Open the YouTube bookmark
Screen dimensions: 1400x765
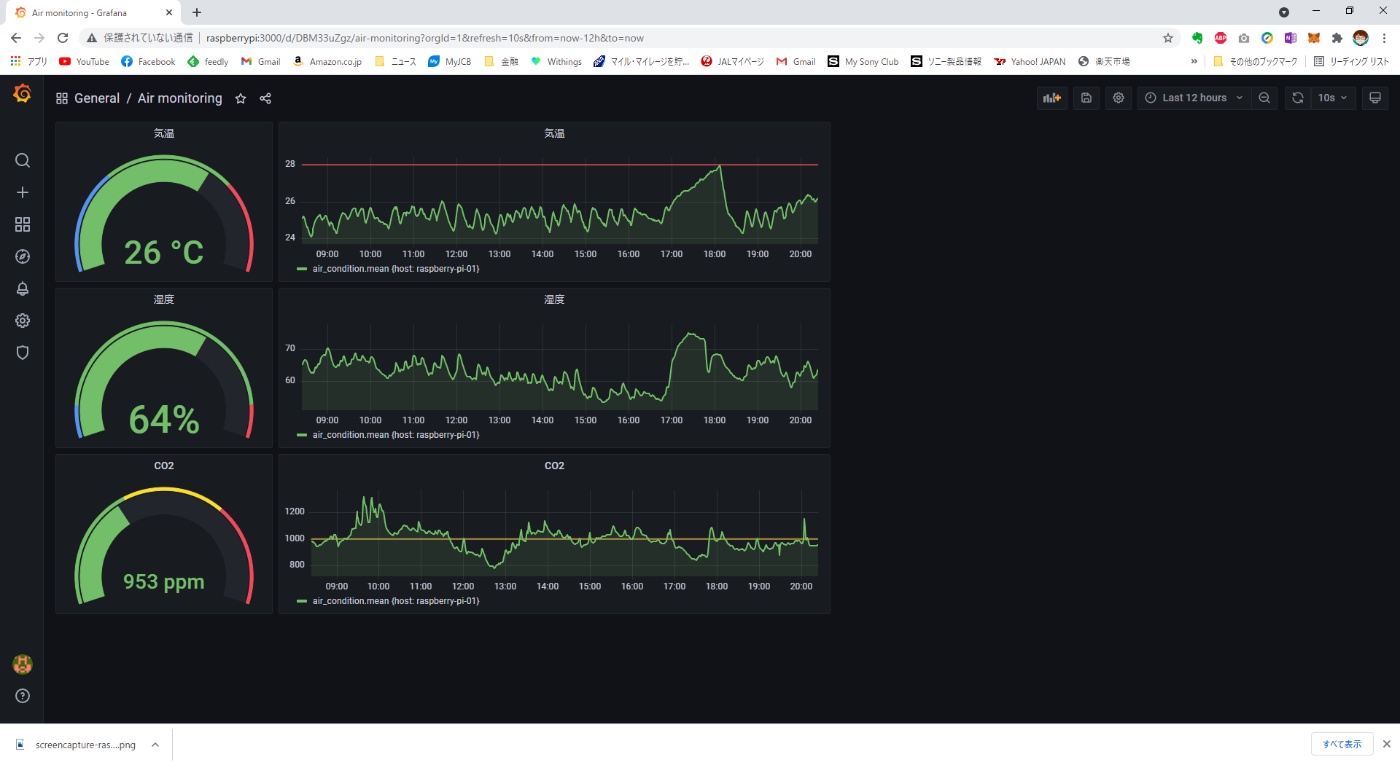pyautogui.click(x=84, y=61)
